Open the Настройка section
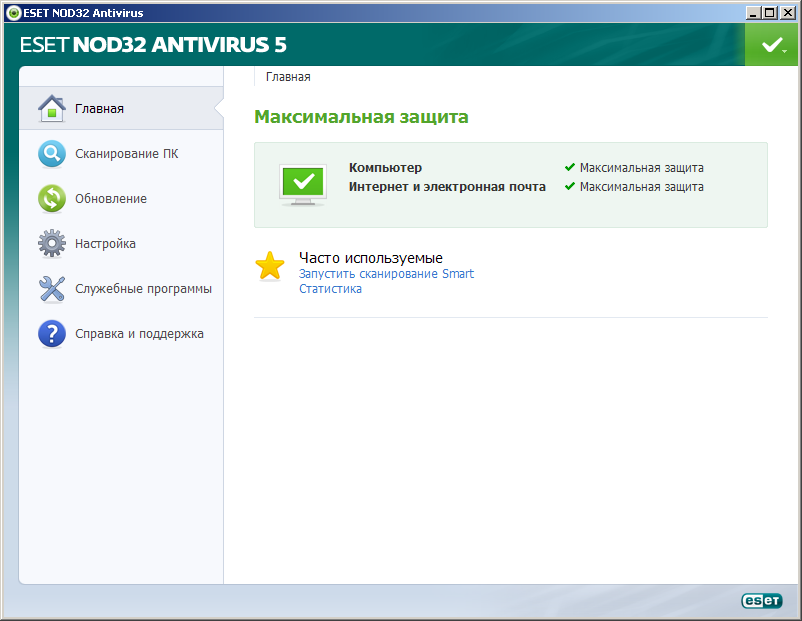The height and width of the screenshot is (621, 802). (105, 243)
